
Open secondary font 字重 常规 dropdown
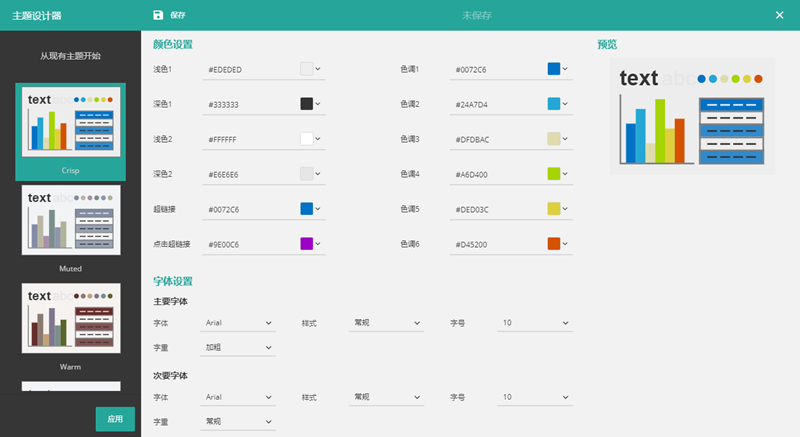(x=239, y=422)
